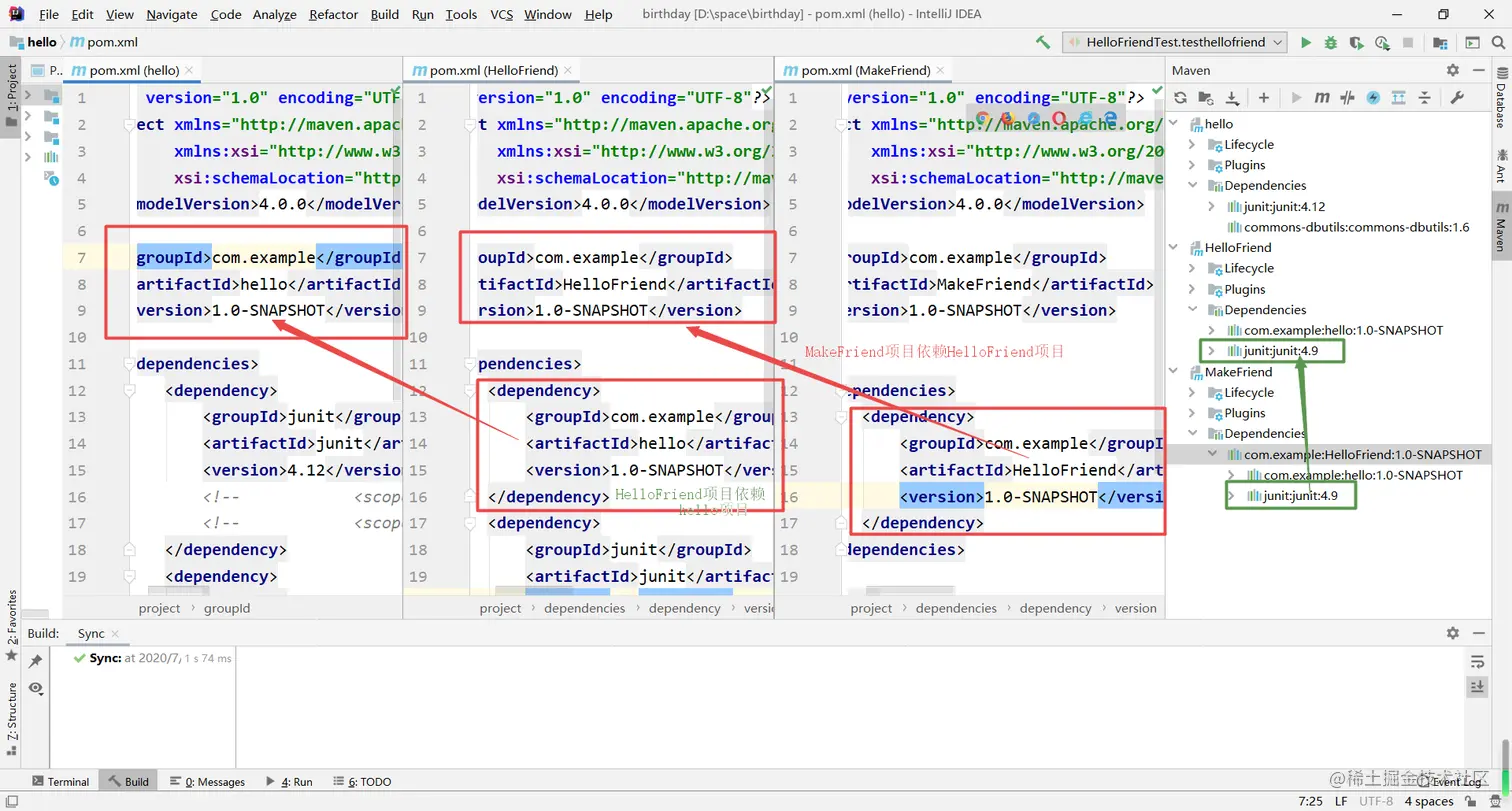Expand Lifecycle under hello project
The width and height of the screenshot is (1512, 811).
(1191, 145)
